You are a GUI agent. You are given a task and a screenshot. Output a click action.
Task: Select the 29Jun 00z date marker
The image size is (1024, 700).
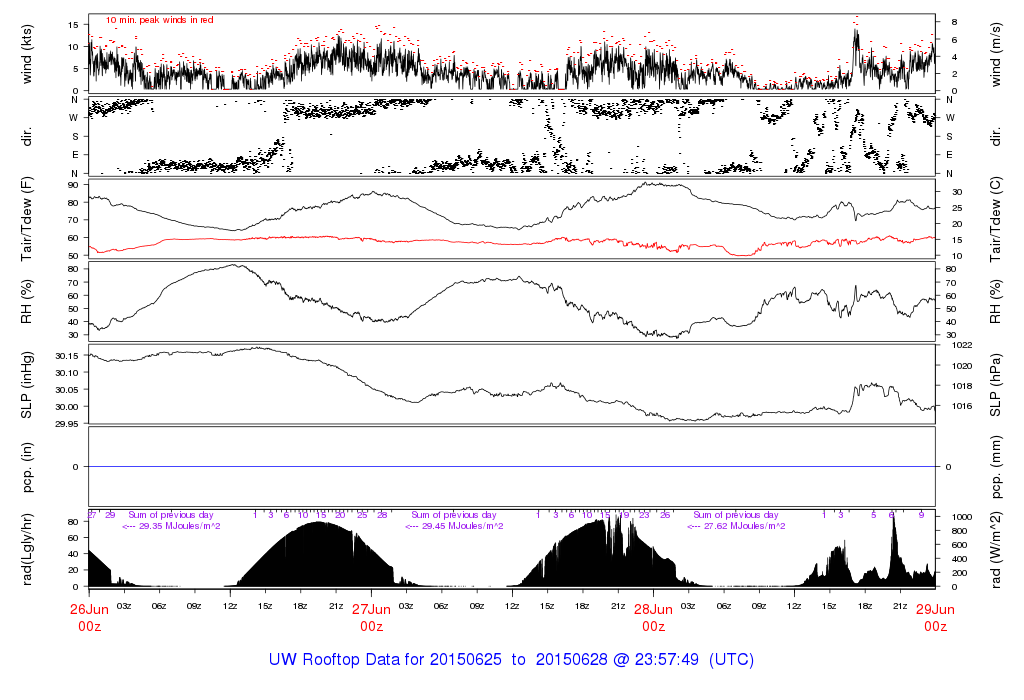pyautogui.click(x=935, y=617)
